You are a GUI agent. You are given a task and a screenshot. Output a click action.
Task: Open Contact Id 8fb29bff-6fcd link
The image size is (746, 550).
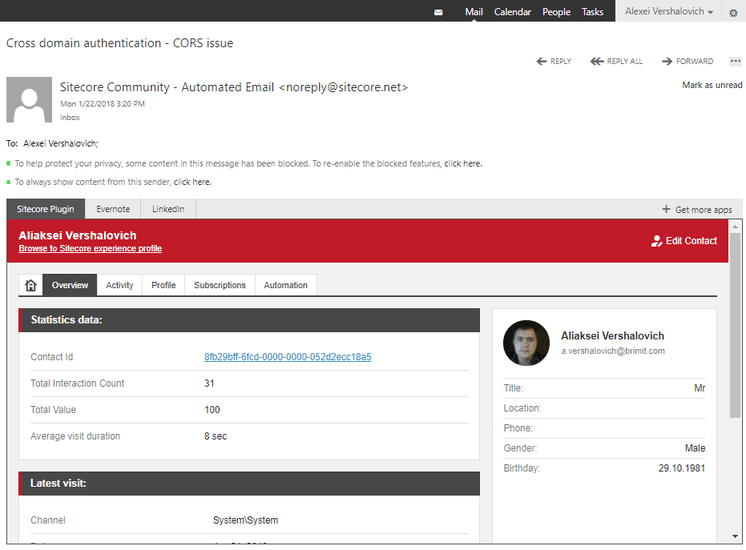coord(288,357)
